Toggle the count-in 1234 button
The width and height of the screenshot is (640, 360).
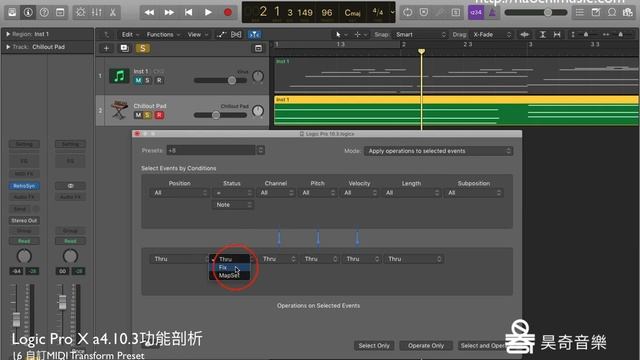pyautogui.click(x=476, y=12)
